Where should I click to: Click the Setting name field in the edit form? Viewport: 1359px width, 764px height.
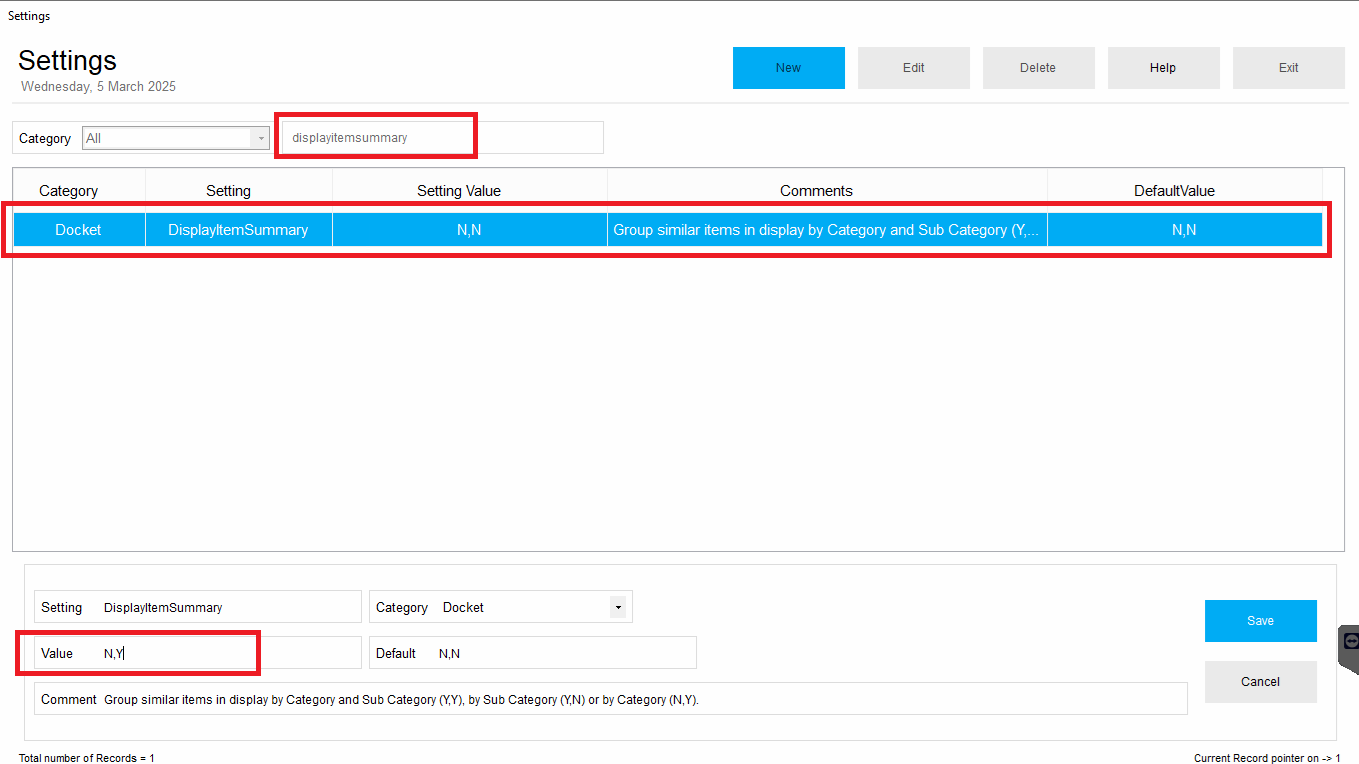pos(198,607)
